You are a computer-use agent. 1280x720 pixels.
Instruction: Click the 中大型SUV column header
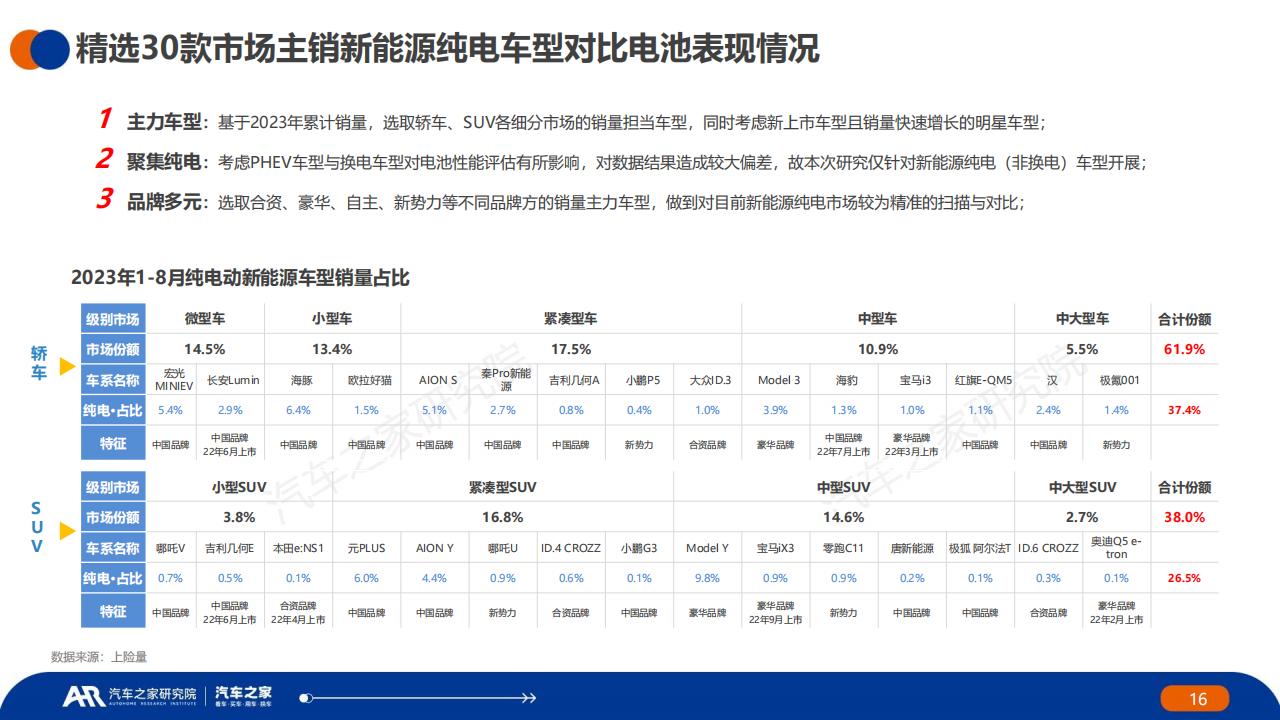click(1082, 487)
